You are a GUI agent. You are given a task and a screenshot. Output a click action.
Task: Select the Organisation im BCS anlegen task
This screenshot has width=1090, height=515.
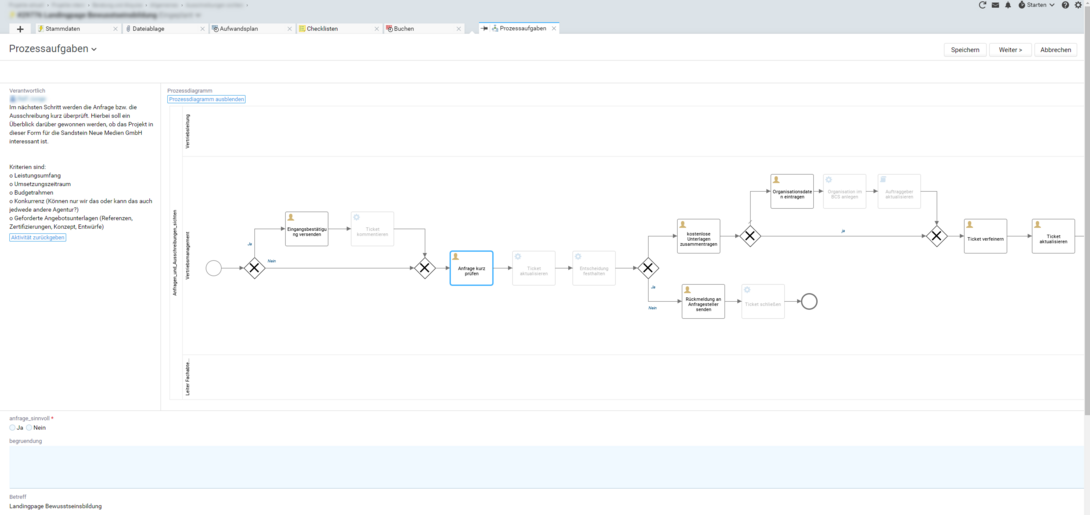click(845, 191)
